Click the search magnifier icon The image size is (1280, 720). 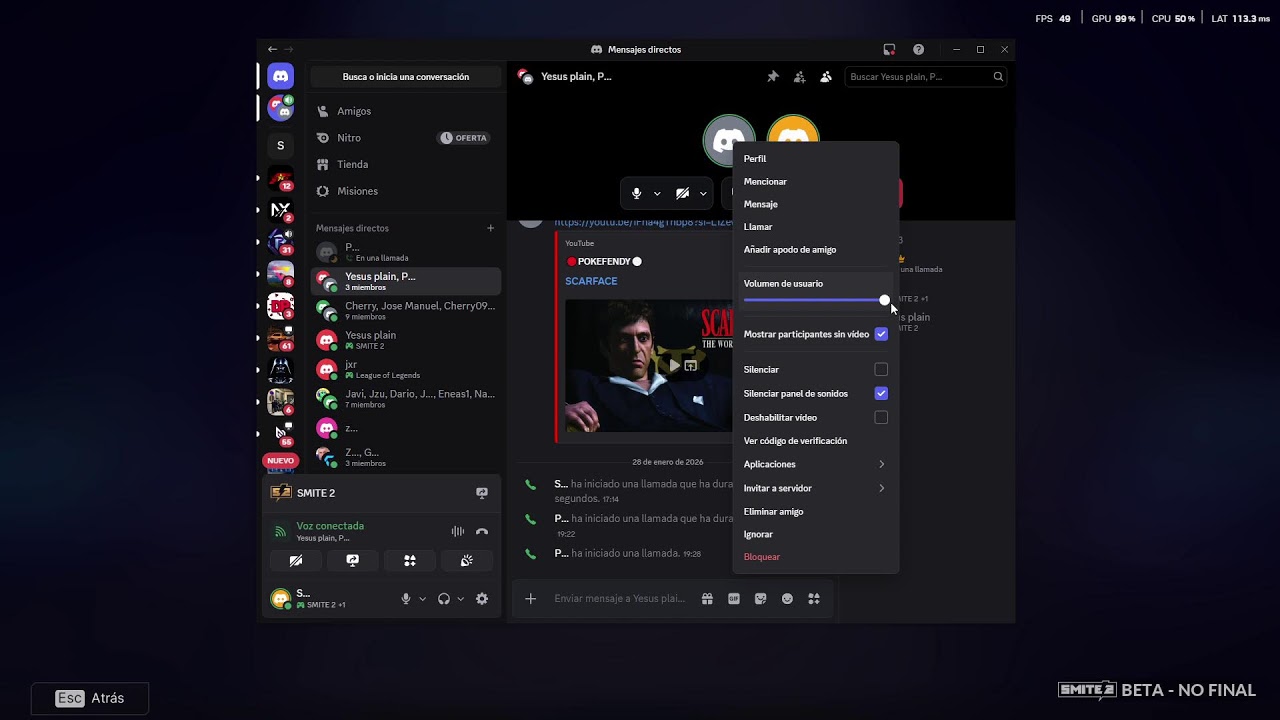[998, 77]
